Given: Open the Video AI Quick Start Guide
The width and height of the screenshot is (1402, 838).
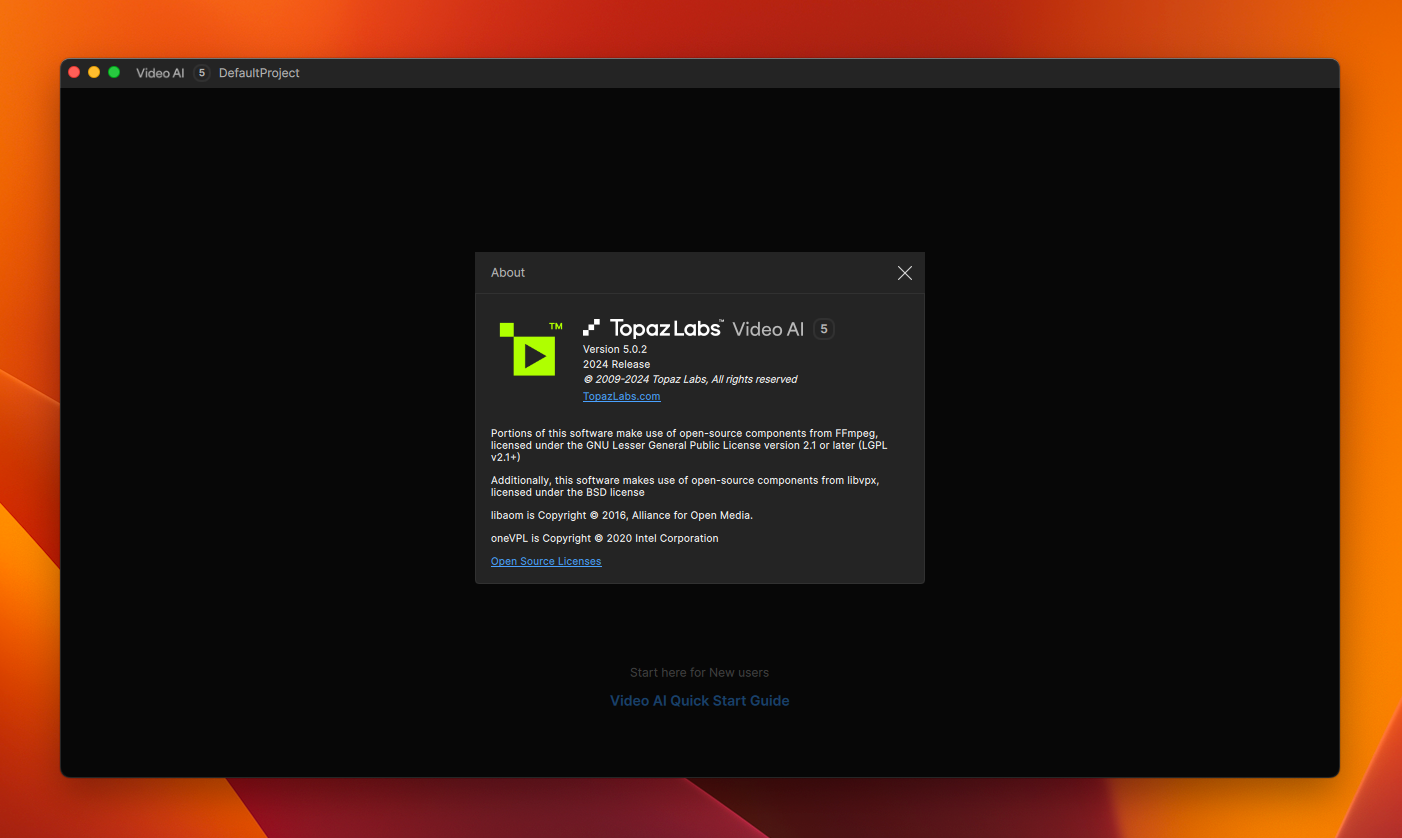Looking at the screenshot, I should coord(700,701).
